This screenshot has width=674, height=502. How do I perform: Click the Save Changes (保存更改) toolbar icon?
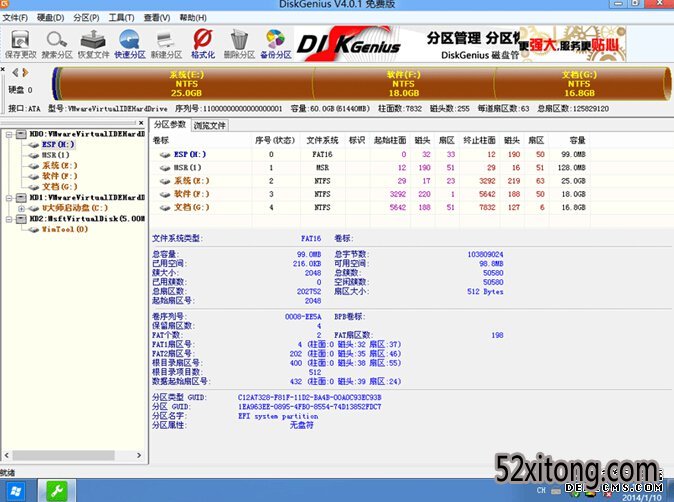click(x=20, y=43)
